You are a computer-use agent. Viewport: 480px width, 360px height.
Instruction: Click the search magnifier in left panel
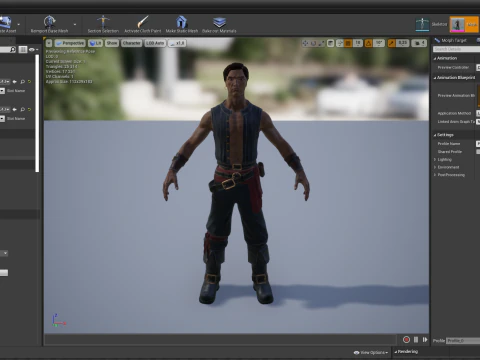(x=12, y=50)
